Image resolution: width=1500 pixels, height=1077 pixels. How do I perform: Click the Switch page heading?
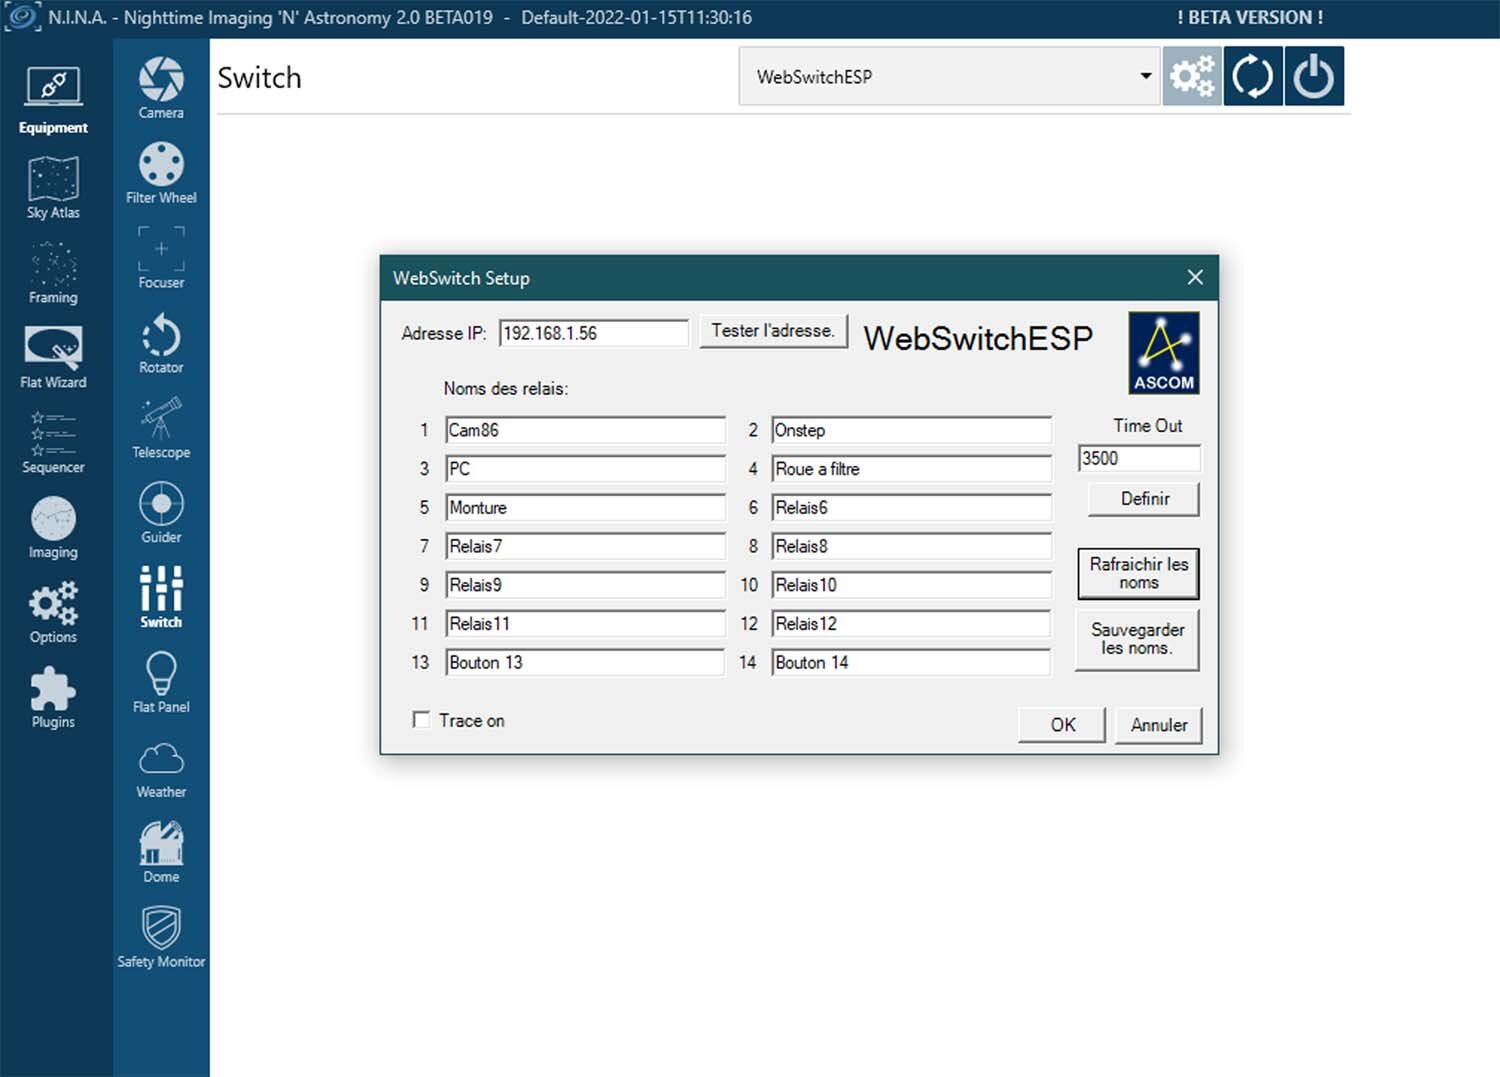click(259, 78)
